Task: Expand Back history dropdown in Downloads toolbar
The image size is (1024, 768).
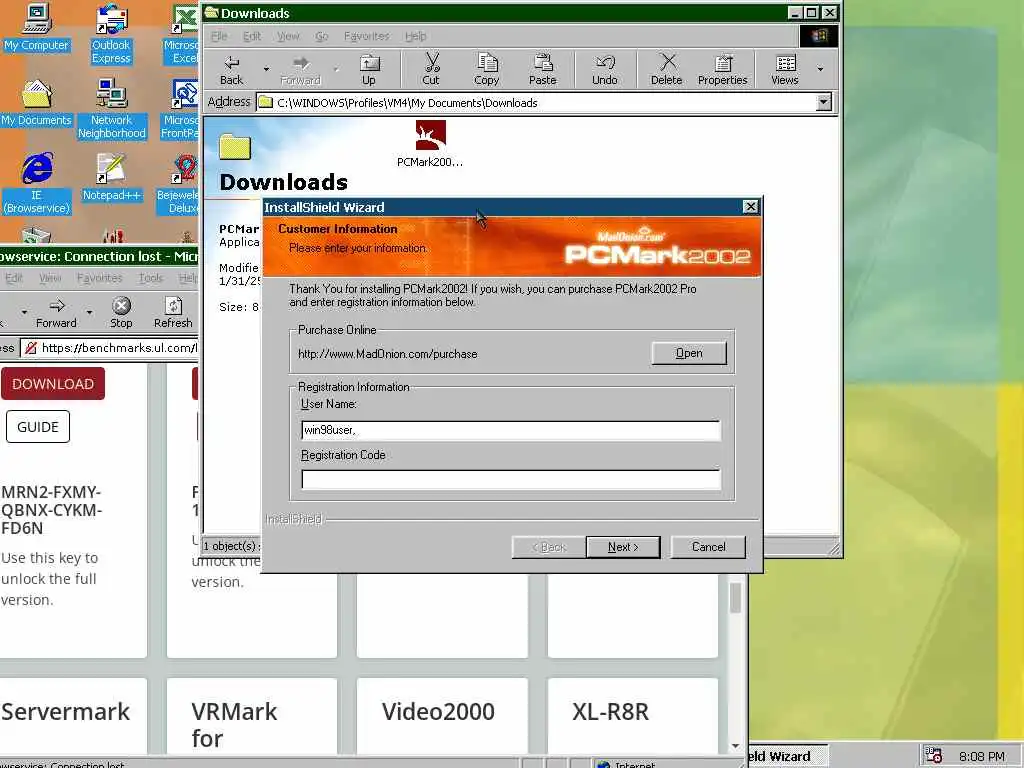Action: 266,69
